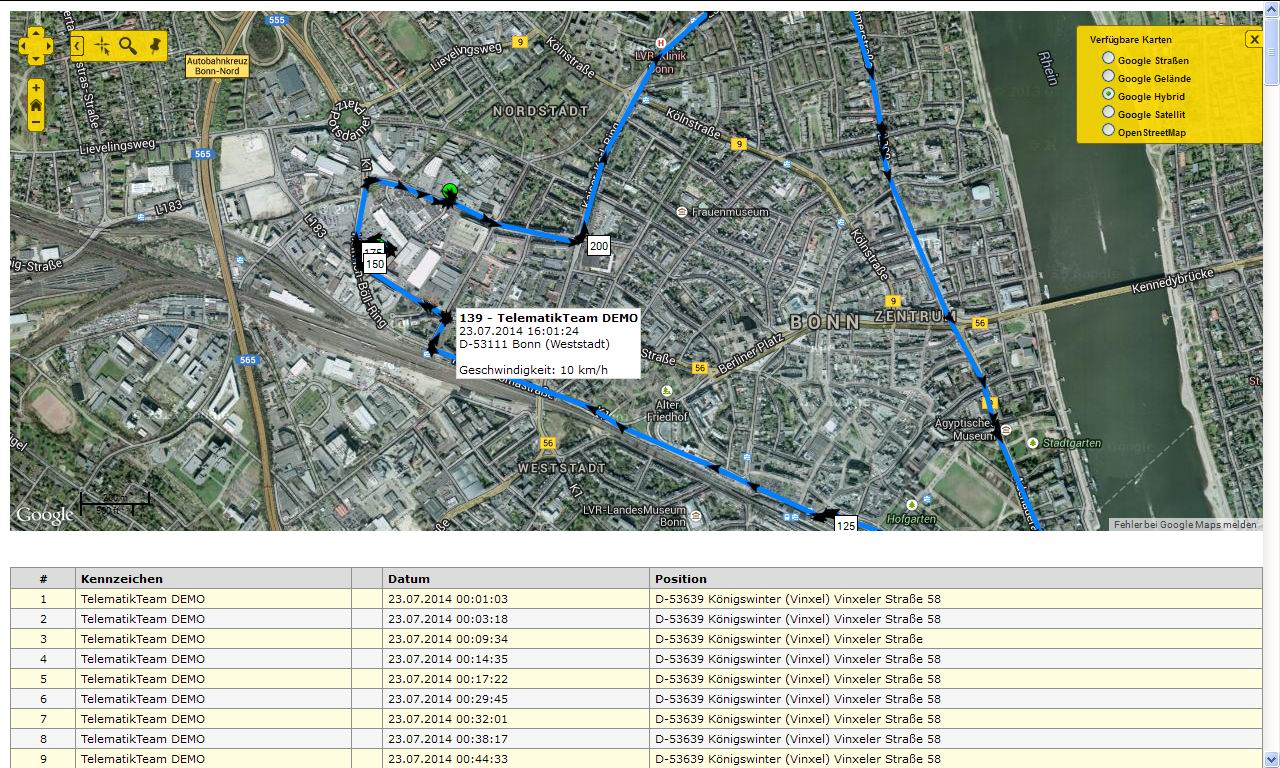This screenshot has height=768, width=1280.
Task: Sort the table by the Datum column
Action: click(x=515, y=578)
